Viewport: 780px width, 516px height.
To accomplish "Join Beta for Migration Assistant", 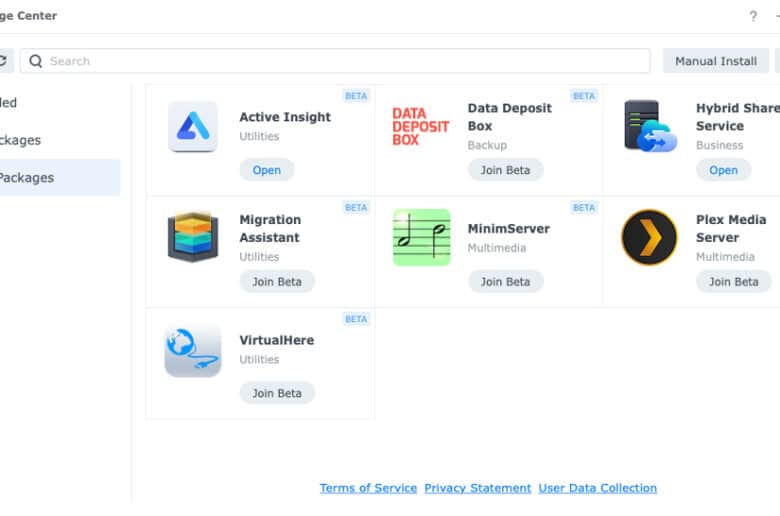I will (277, 282).
